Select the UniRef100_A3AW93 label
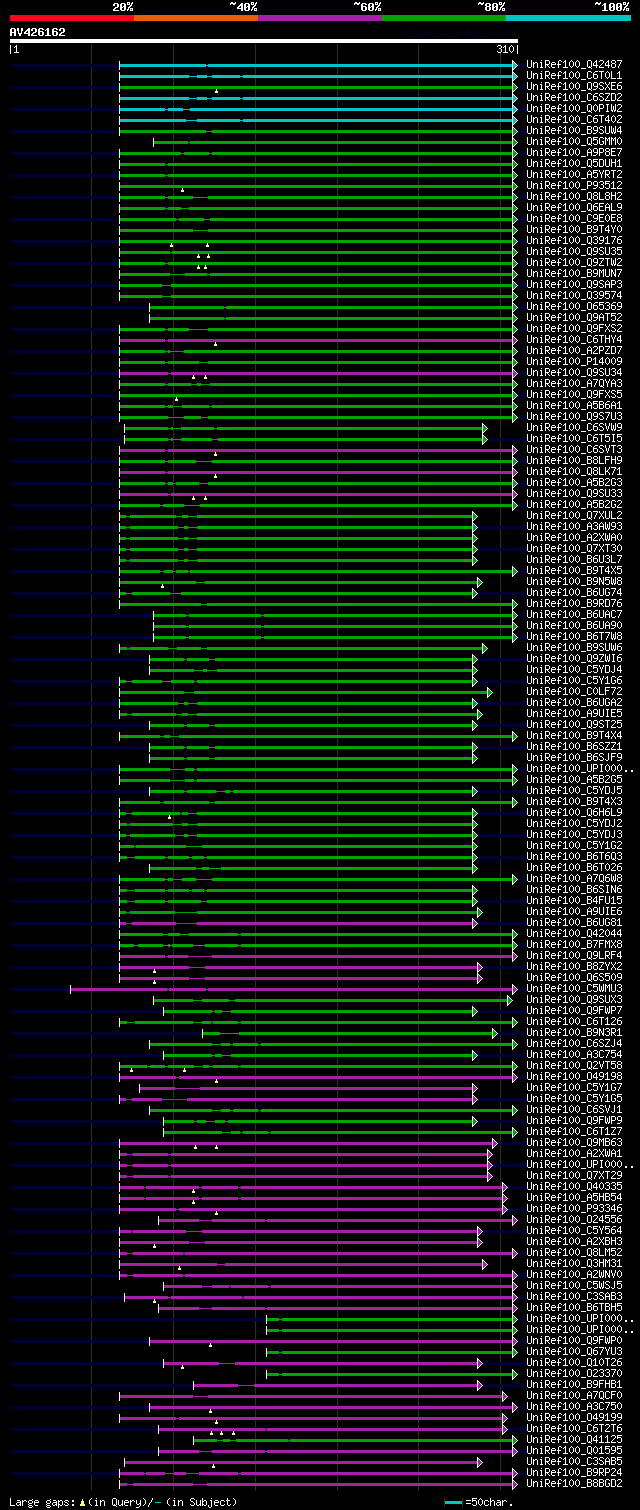The height and width of the screenshot is (1510, 640). pos(574,526)
